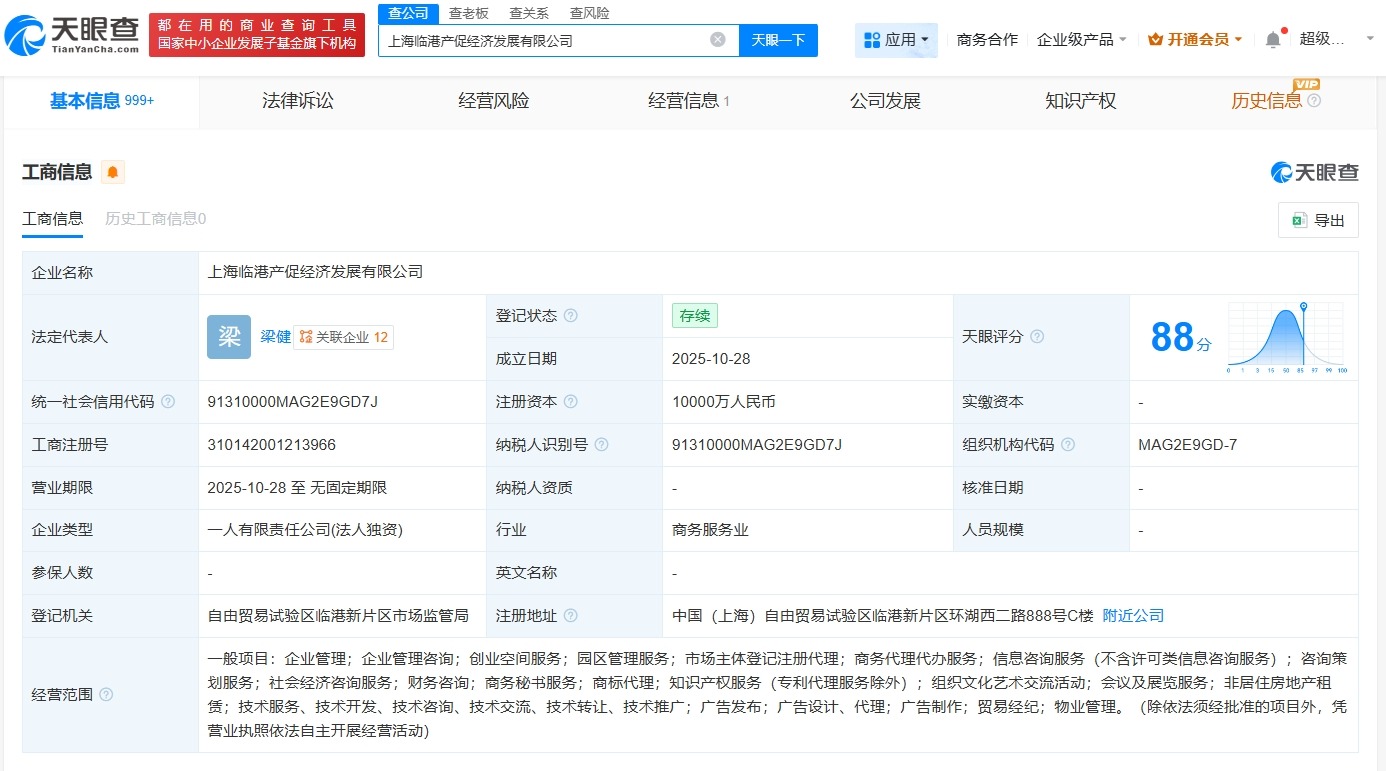Clear the search box using the X icon

click(716, 39)
